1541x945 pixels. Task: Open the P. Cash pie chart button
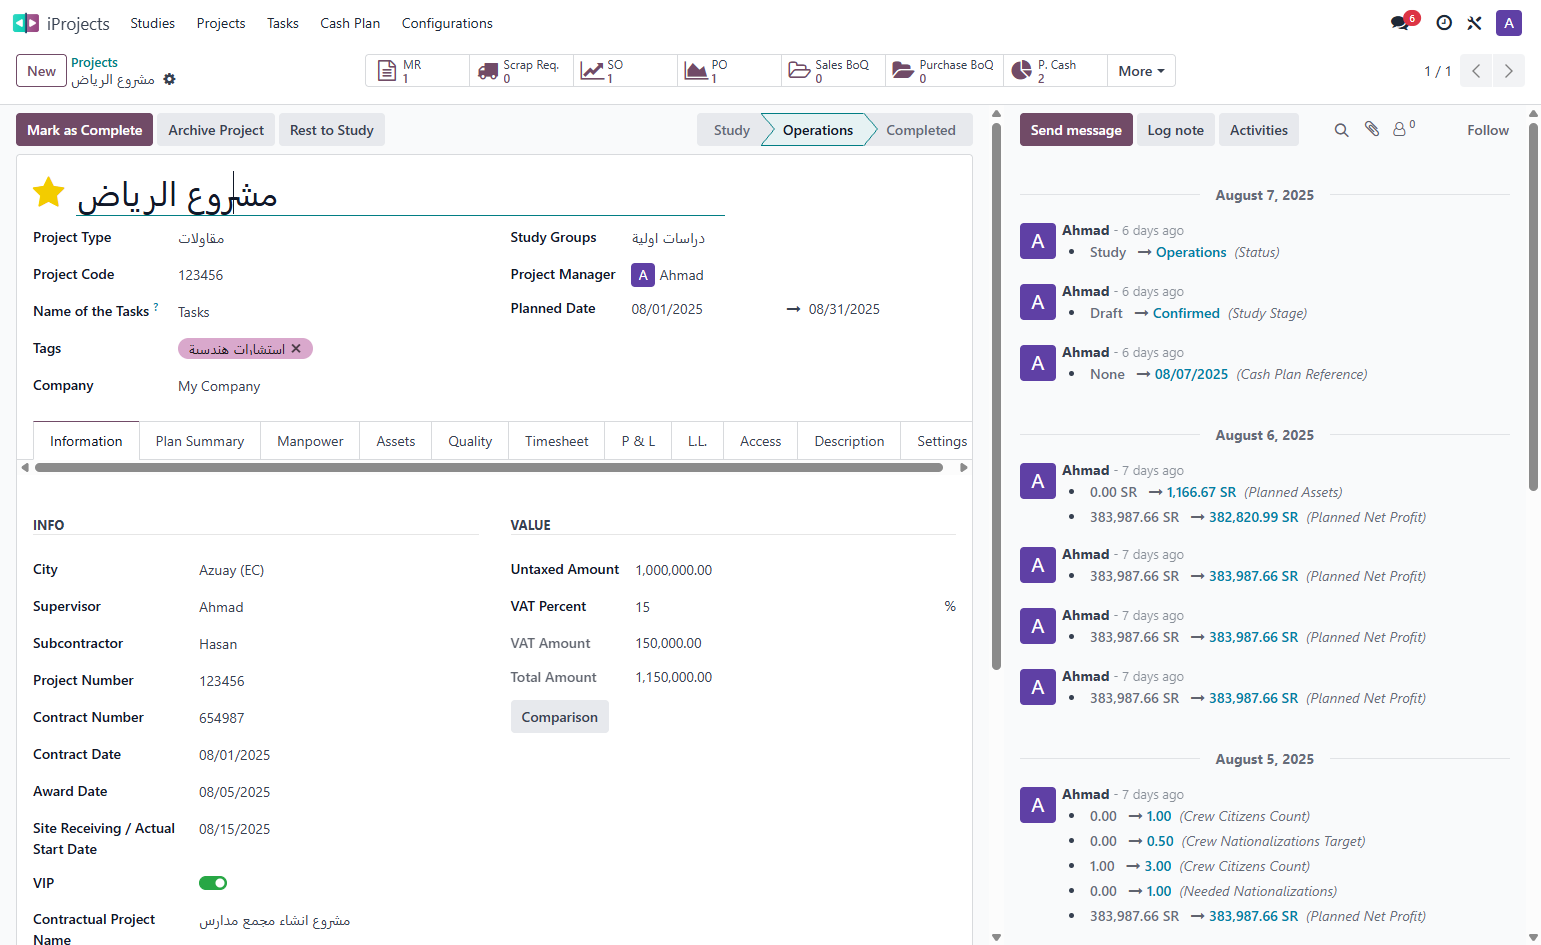[1055, 71]
